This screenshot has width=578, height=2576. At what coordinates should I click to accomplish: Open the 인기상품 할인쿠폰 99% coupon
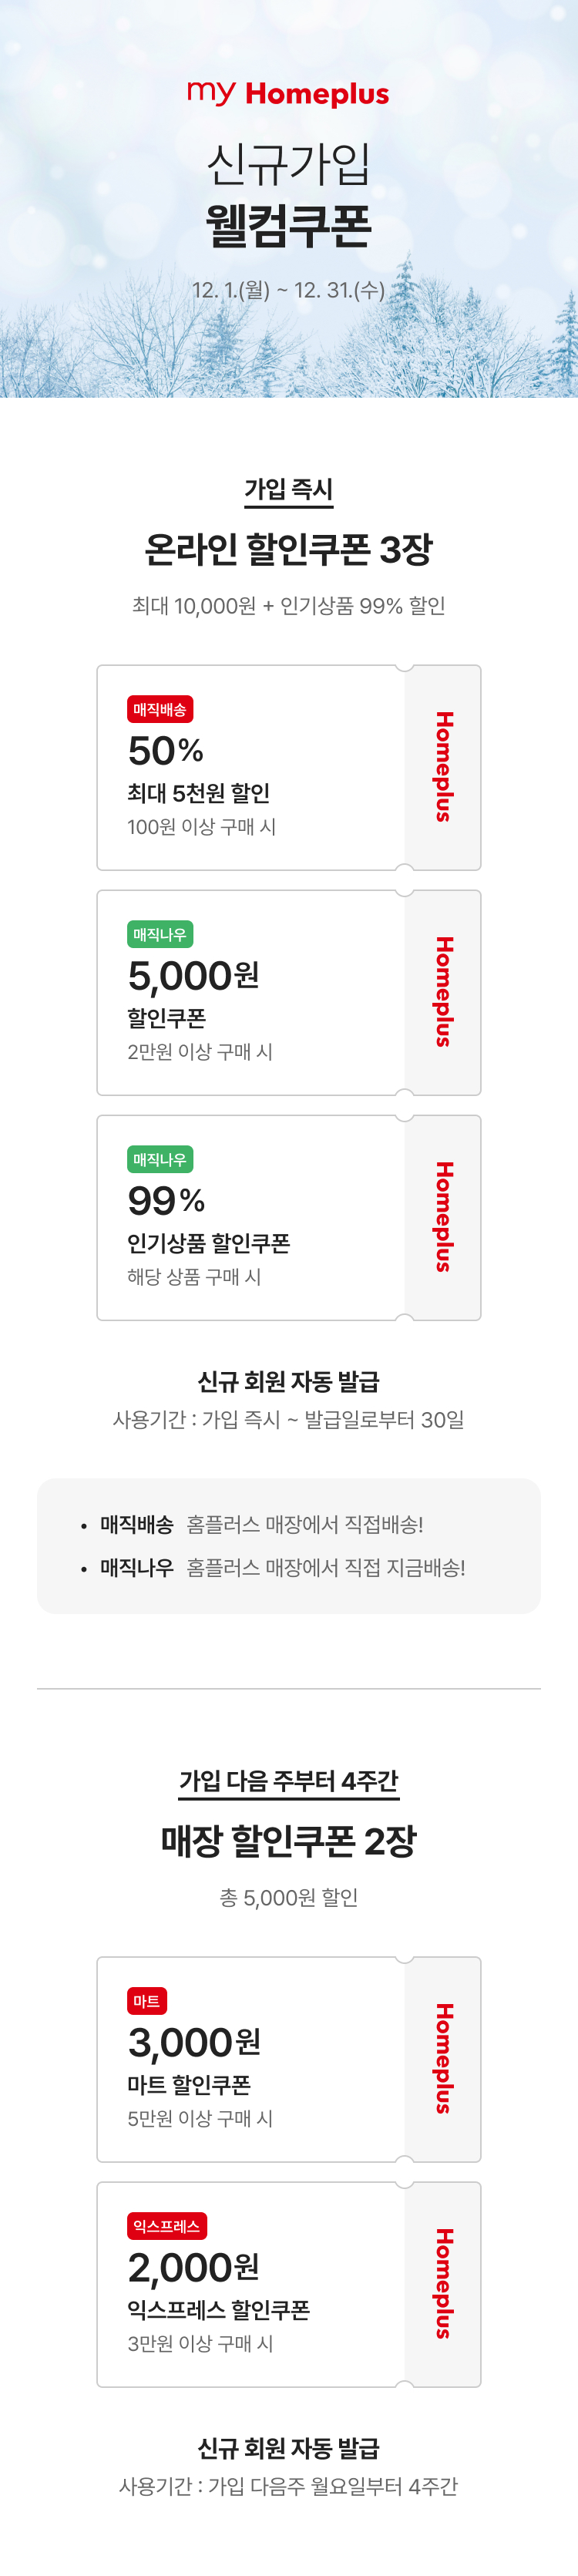coord(208,1243)
